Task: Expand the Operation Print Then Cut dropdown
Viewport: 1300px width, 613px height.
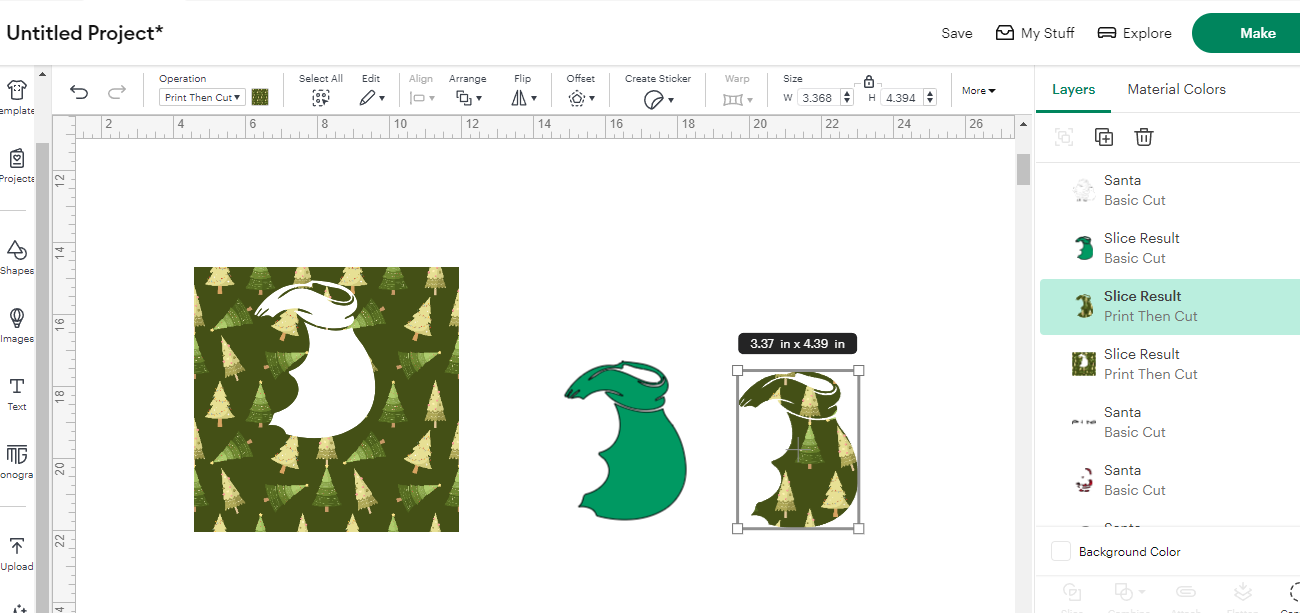Action: coord(202,98)
